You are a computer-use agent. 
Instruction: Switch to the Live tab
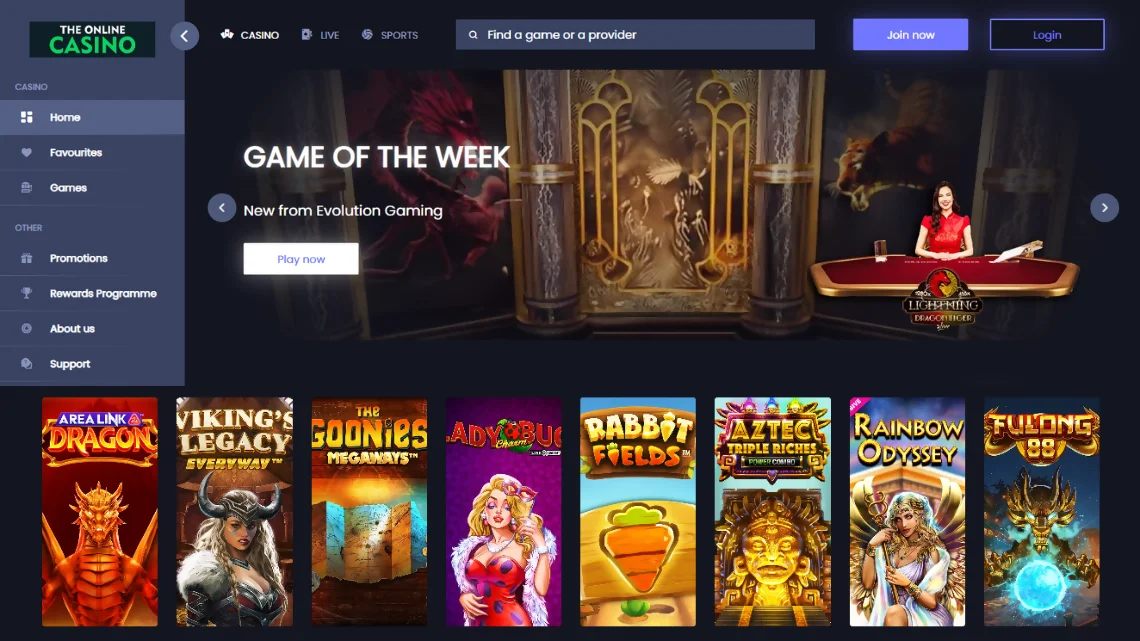[320, 35]
